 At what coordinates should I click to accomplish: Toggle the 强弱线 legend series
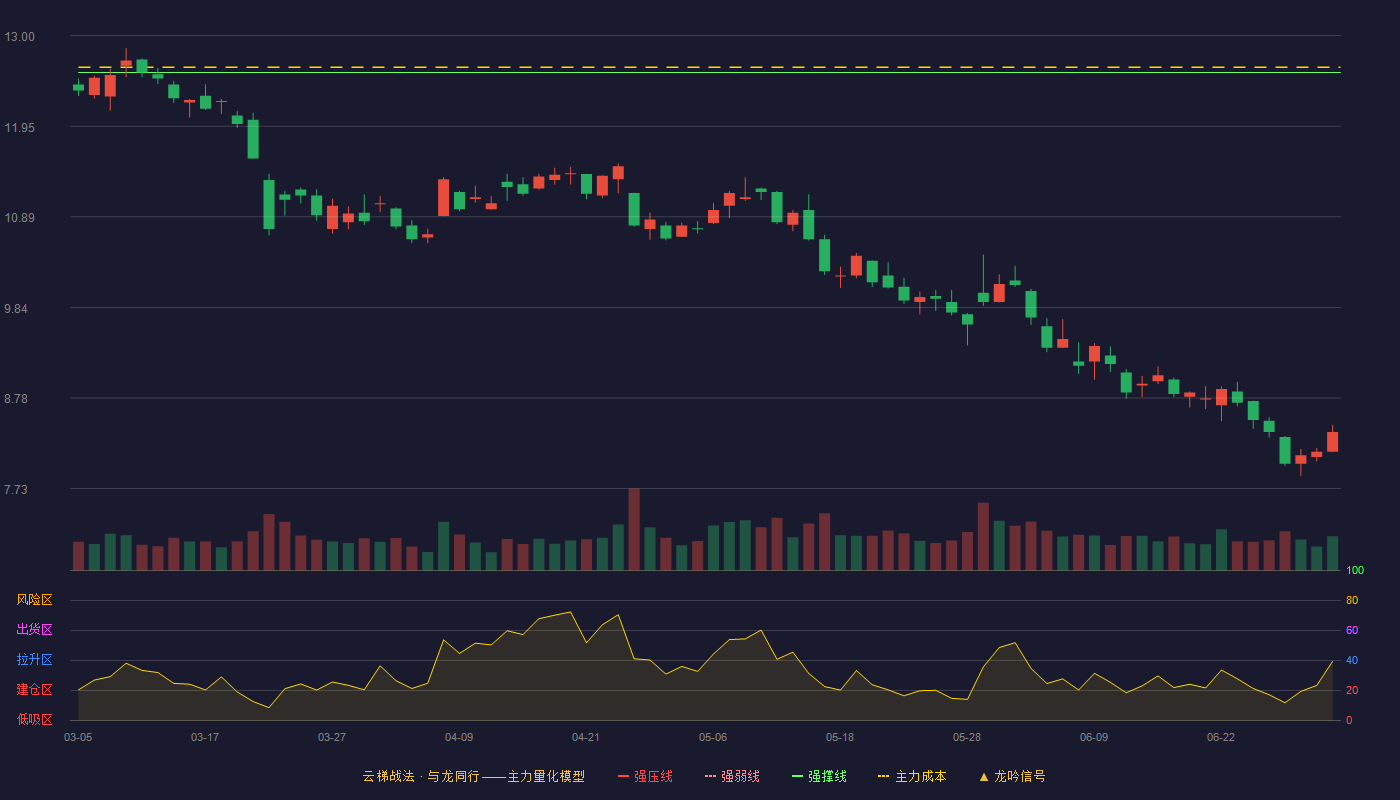click(x=732, y=776)
